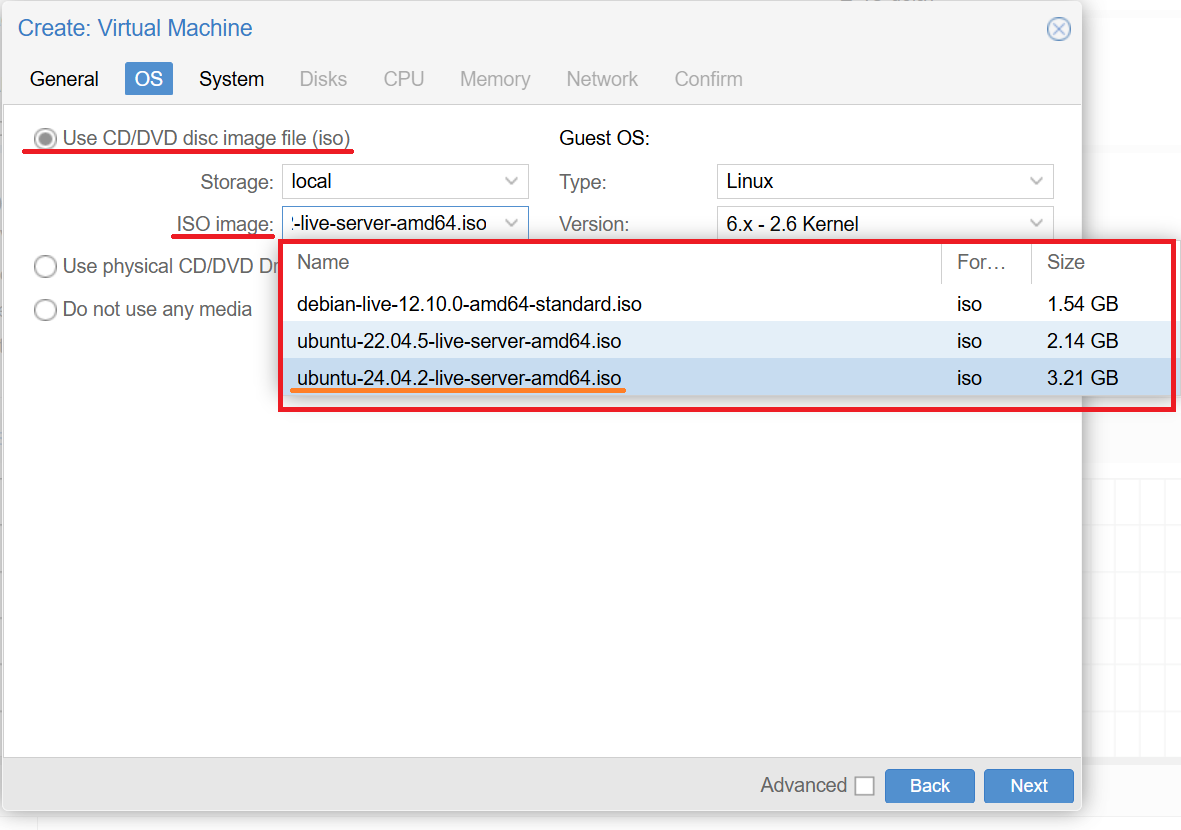Expand the Storage dropdown arrow
The height and width of the screenshot is (830, 1181).
pos(512,182)
